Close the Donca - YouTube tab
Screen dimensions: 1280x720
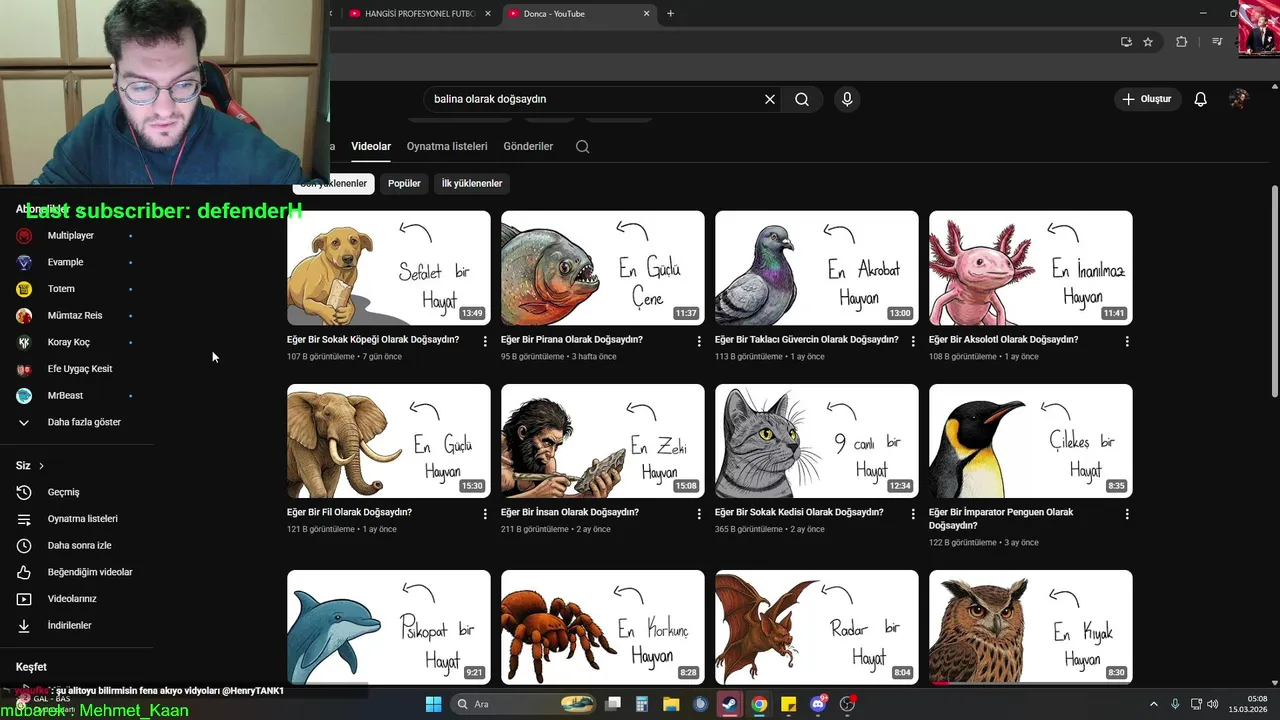(646, 13)
